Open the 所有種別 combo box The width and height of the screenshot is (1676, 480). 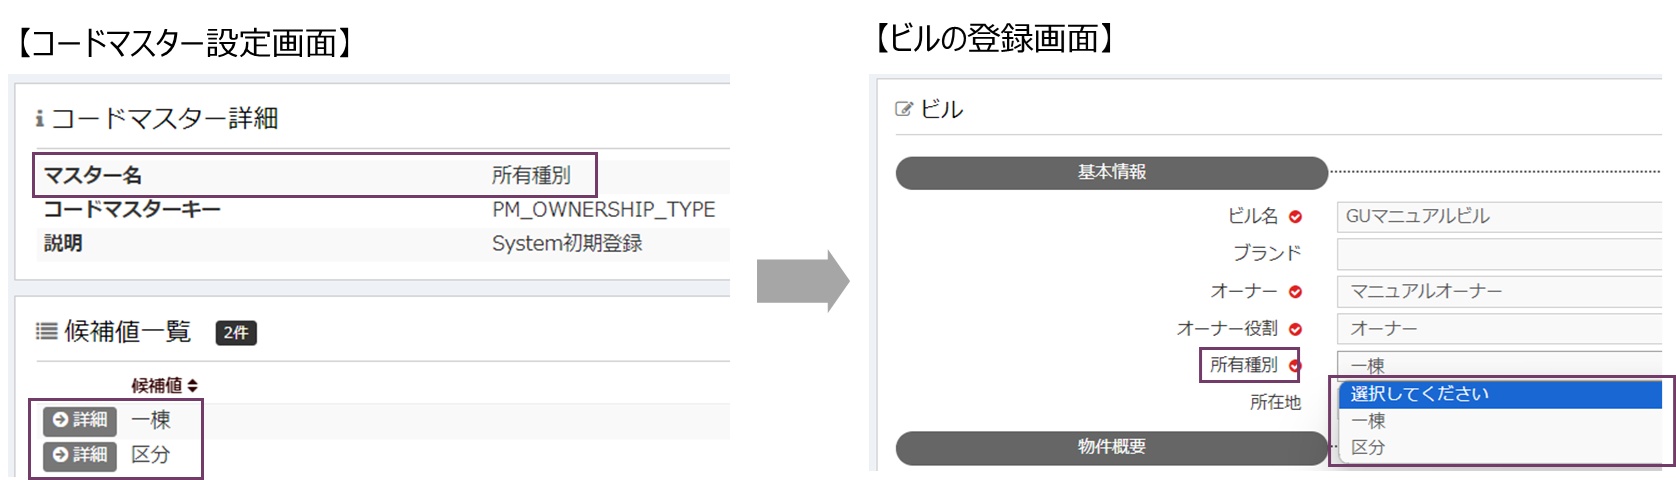point(1498,364)
